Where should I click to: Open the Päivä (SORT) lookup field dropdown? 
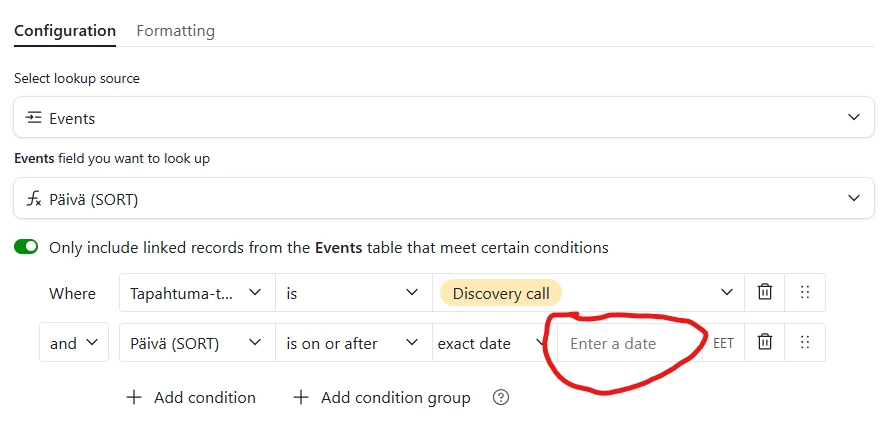click(444, 198)
